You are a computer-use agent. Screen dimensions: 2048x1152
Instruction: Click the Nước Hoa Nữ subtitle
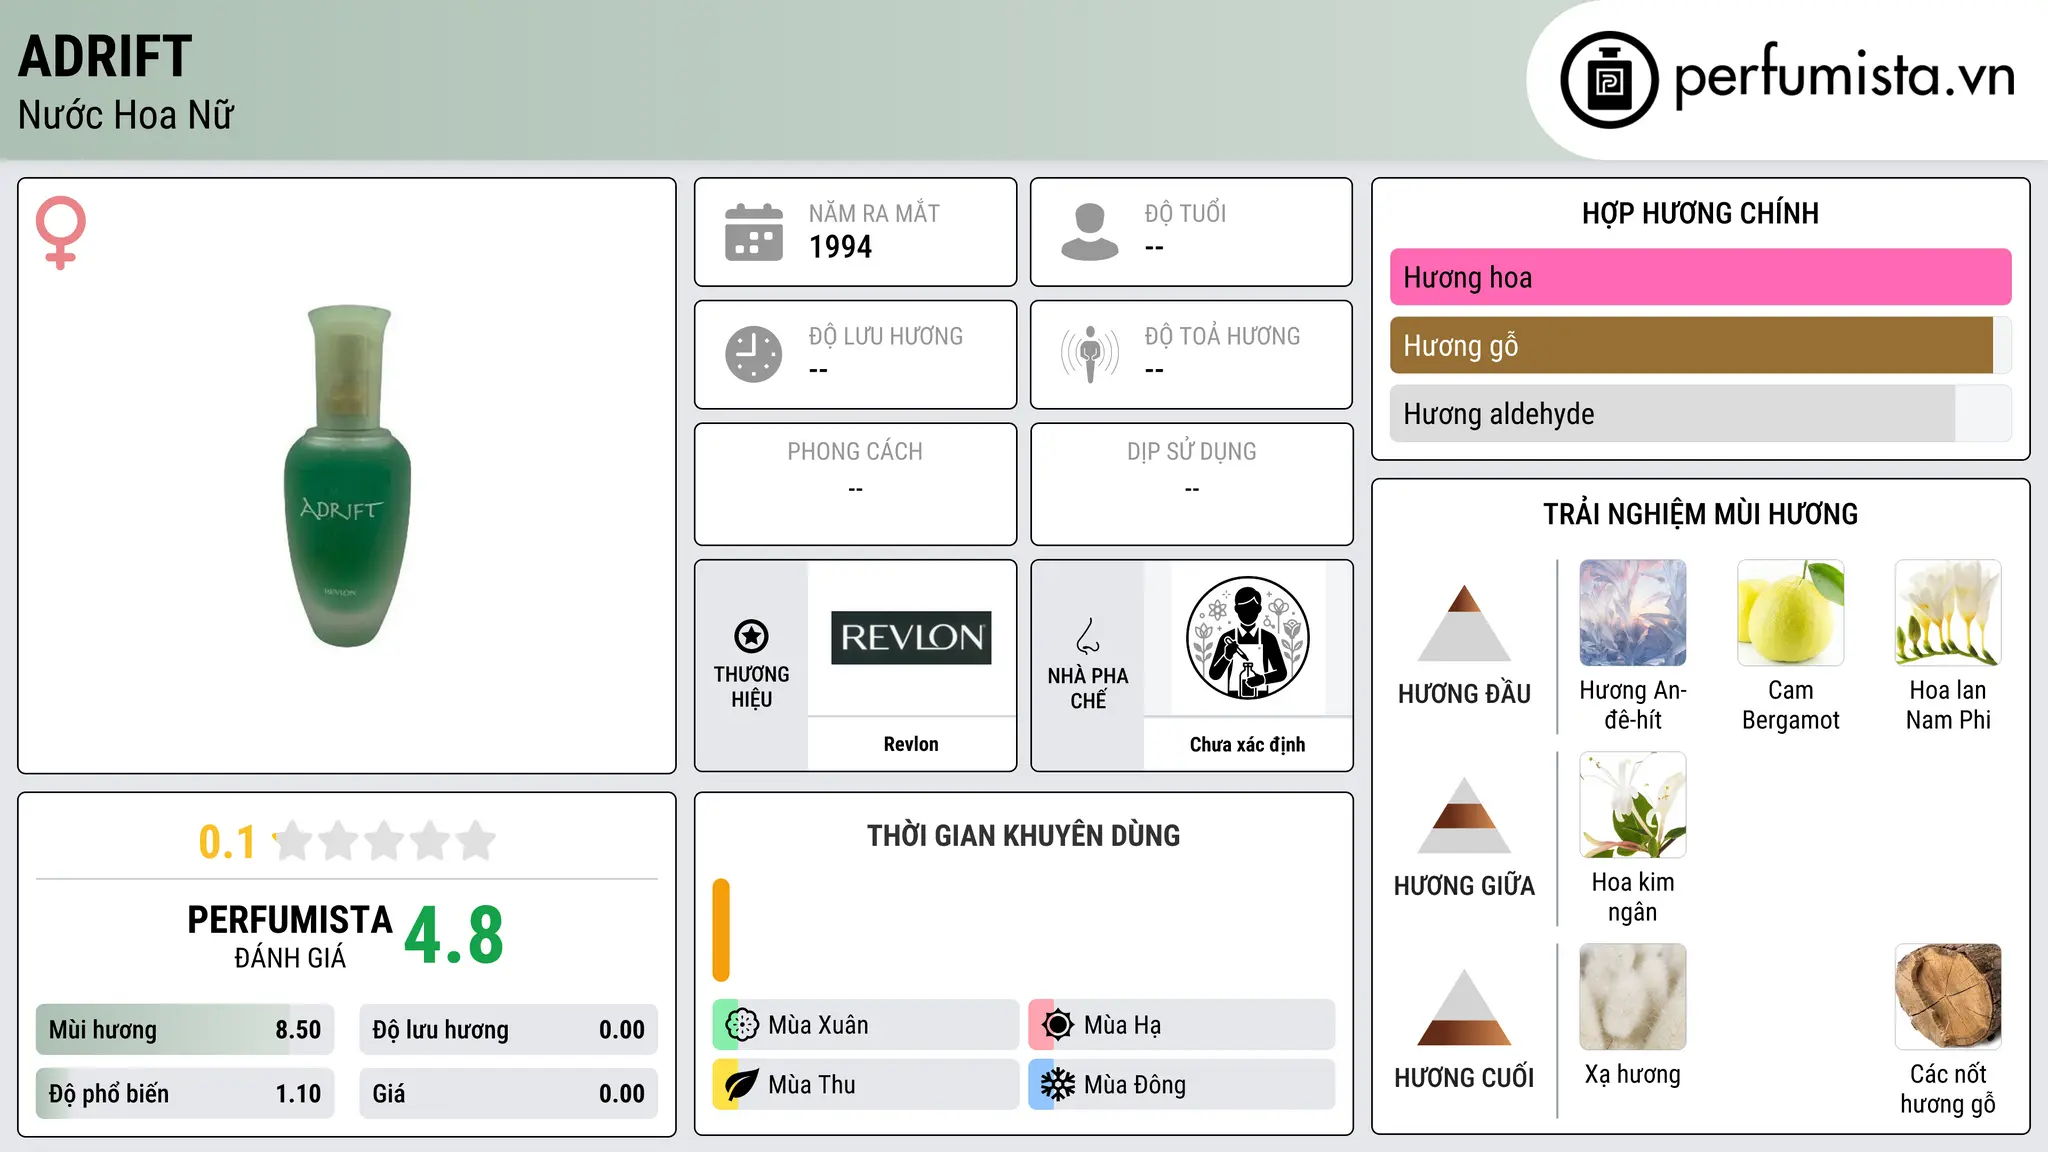click(126, 115)
